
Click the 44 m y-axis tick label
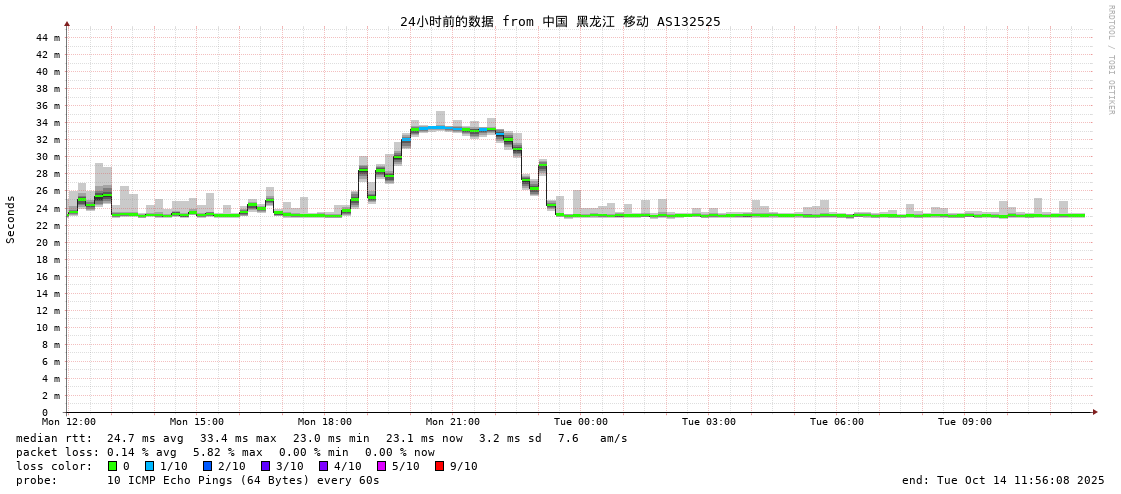tap(48, 38)
